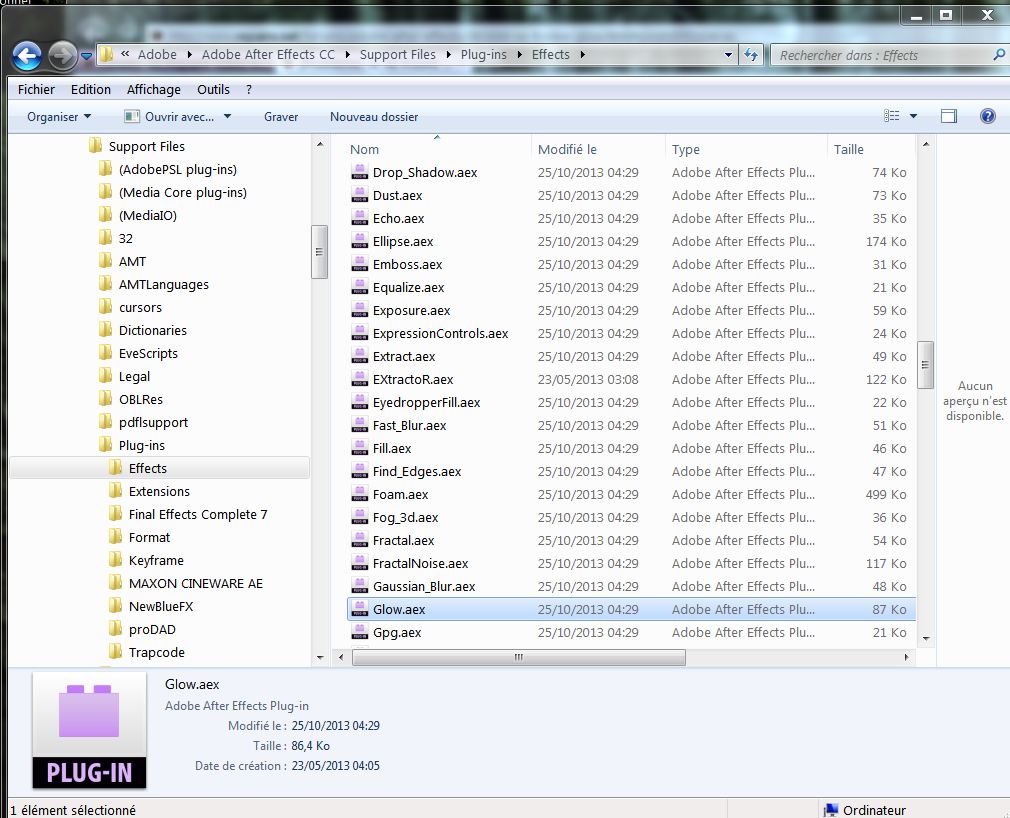Image resolution: width=1010 pixels, height=818 pixels.
Task: Open the Edition menu
Action: point(91,90)
